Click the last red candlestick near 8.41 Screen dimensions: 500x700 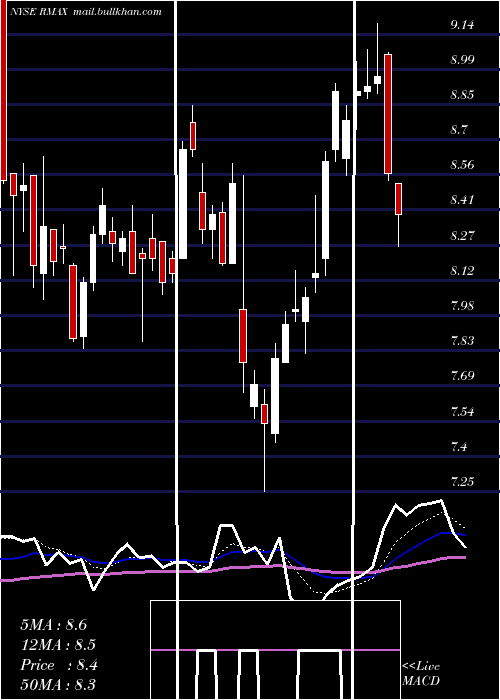point(398,214)
